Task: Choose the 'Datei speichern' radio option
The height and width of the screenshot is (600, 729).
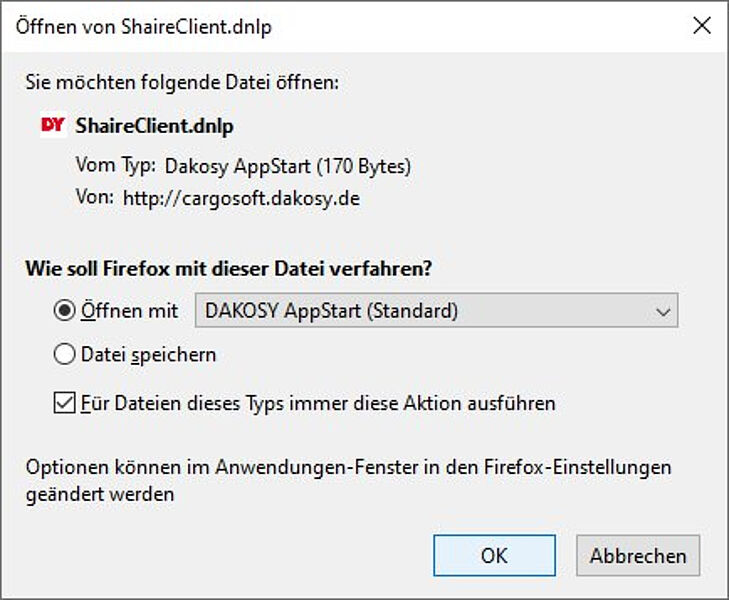Action: coord(64,354)
